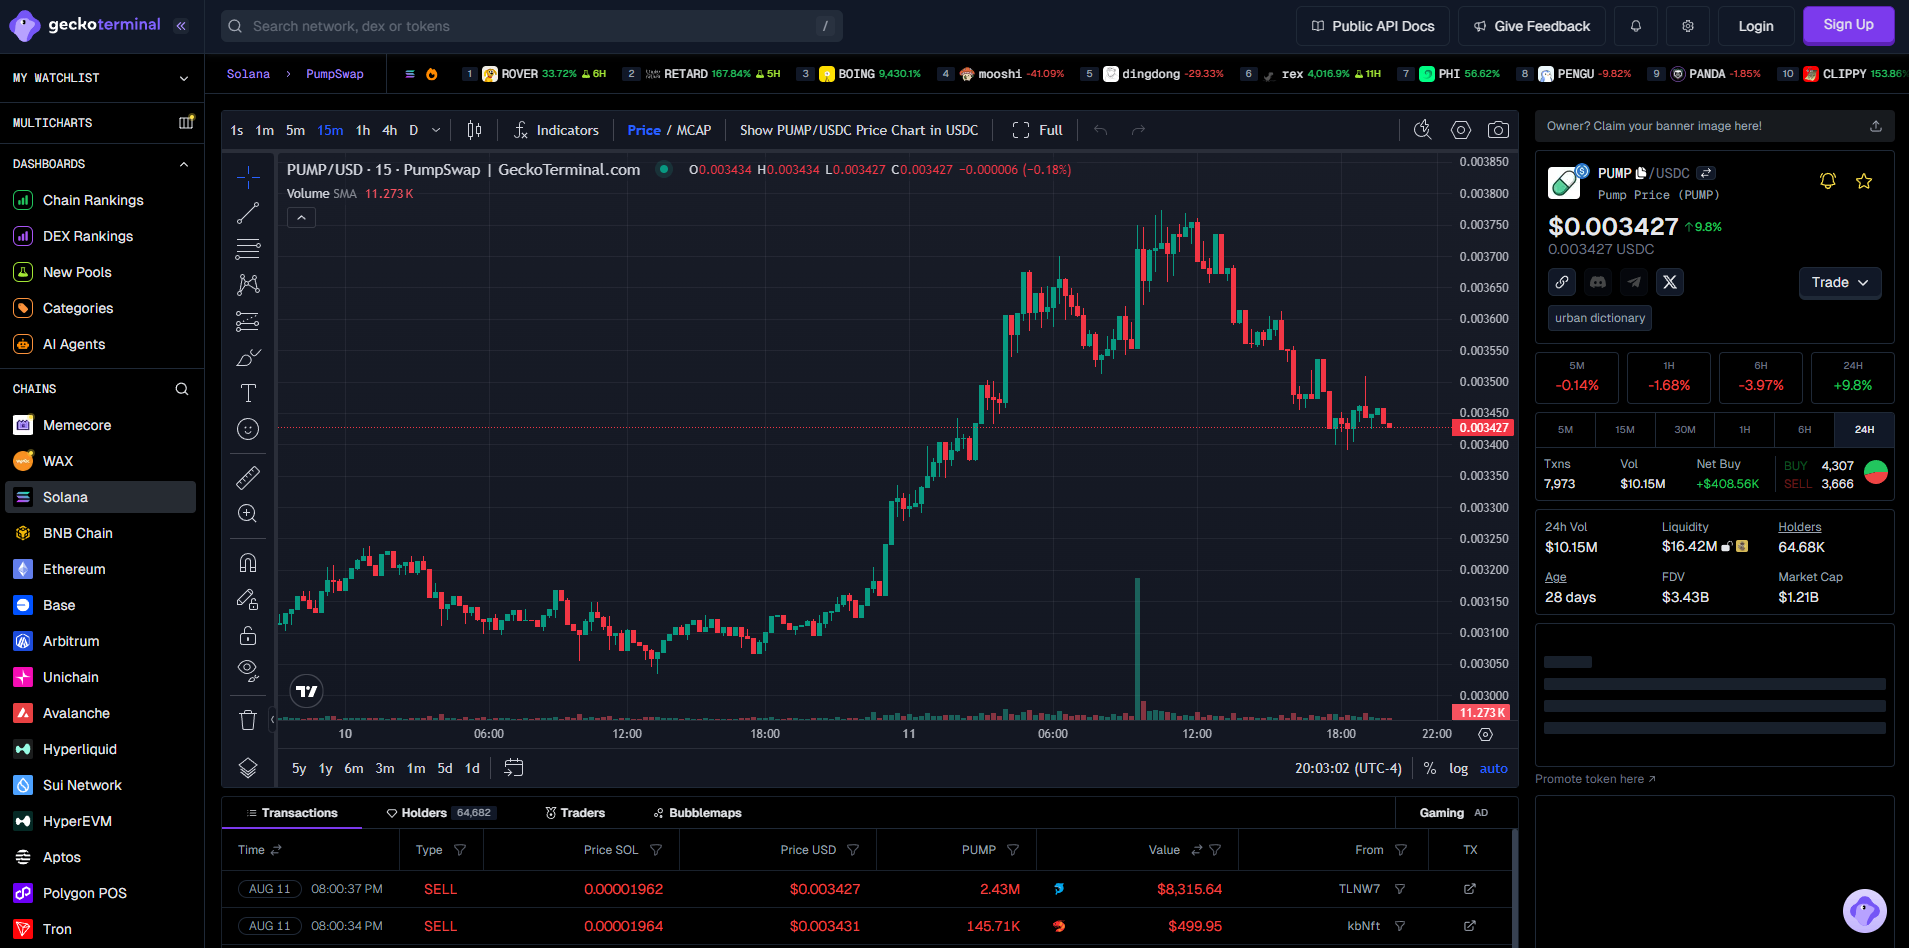Viewport: 1909px width, 948px height.
Task: Click the ruler measure tool
Action: [x=248, y=478]
